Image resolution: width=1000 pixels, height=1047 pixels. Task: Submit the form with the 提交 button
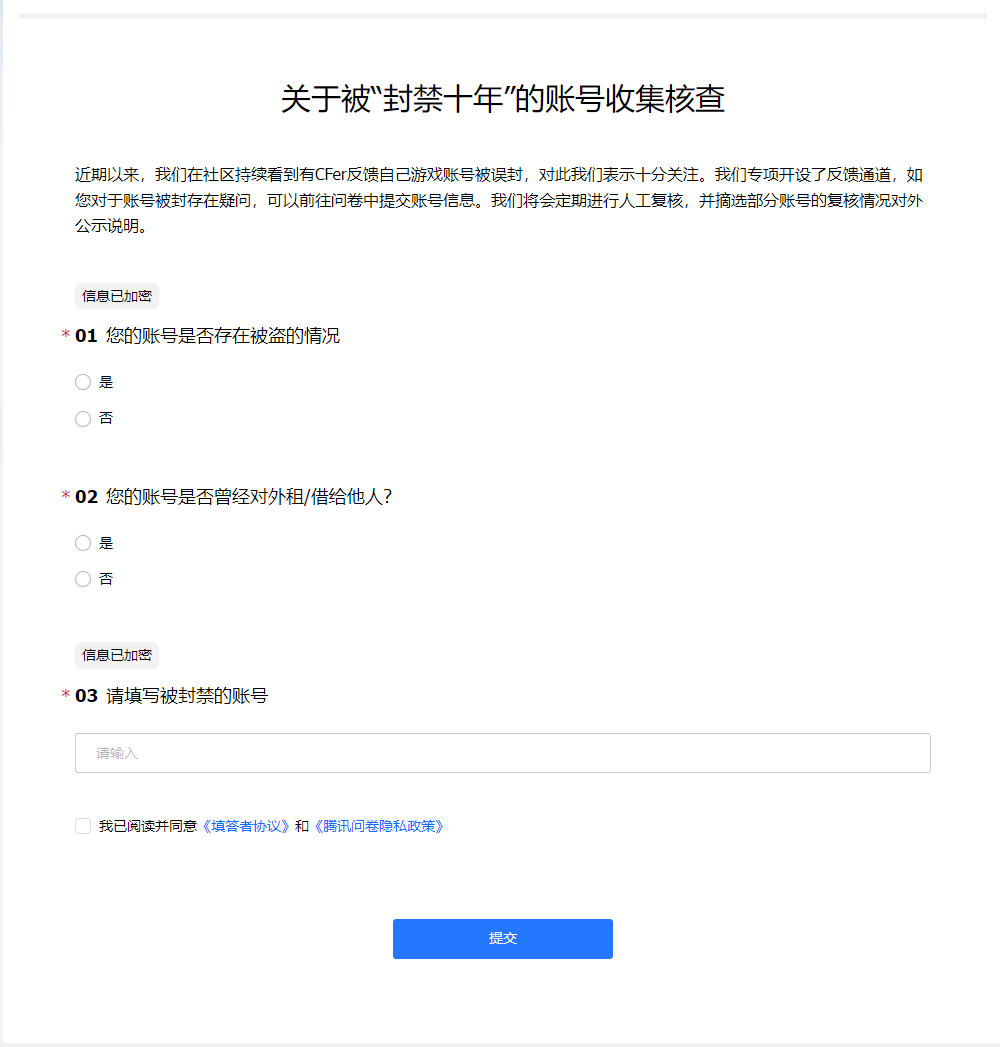(x=503, y=939)
